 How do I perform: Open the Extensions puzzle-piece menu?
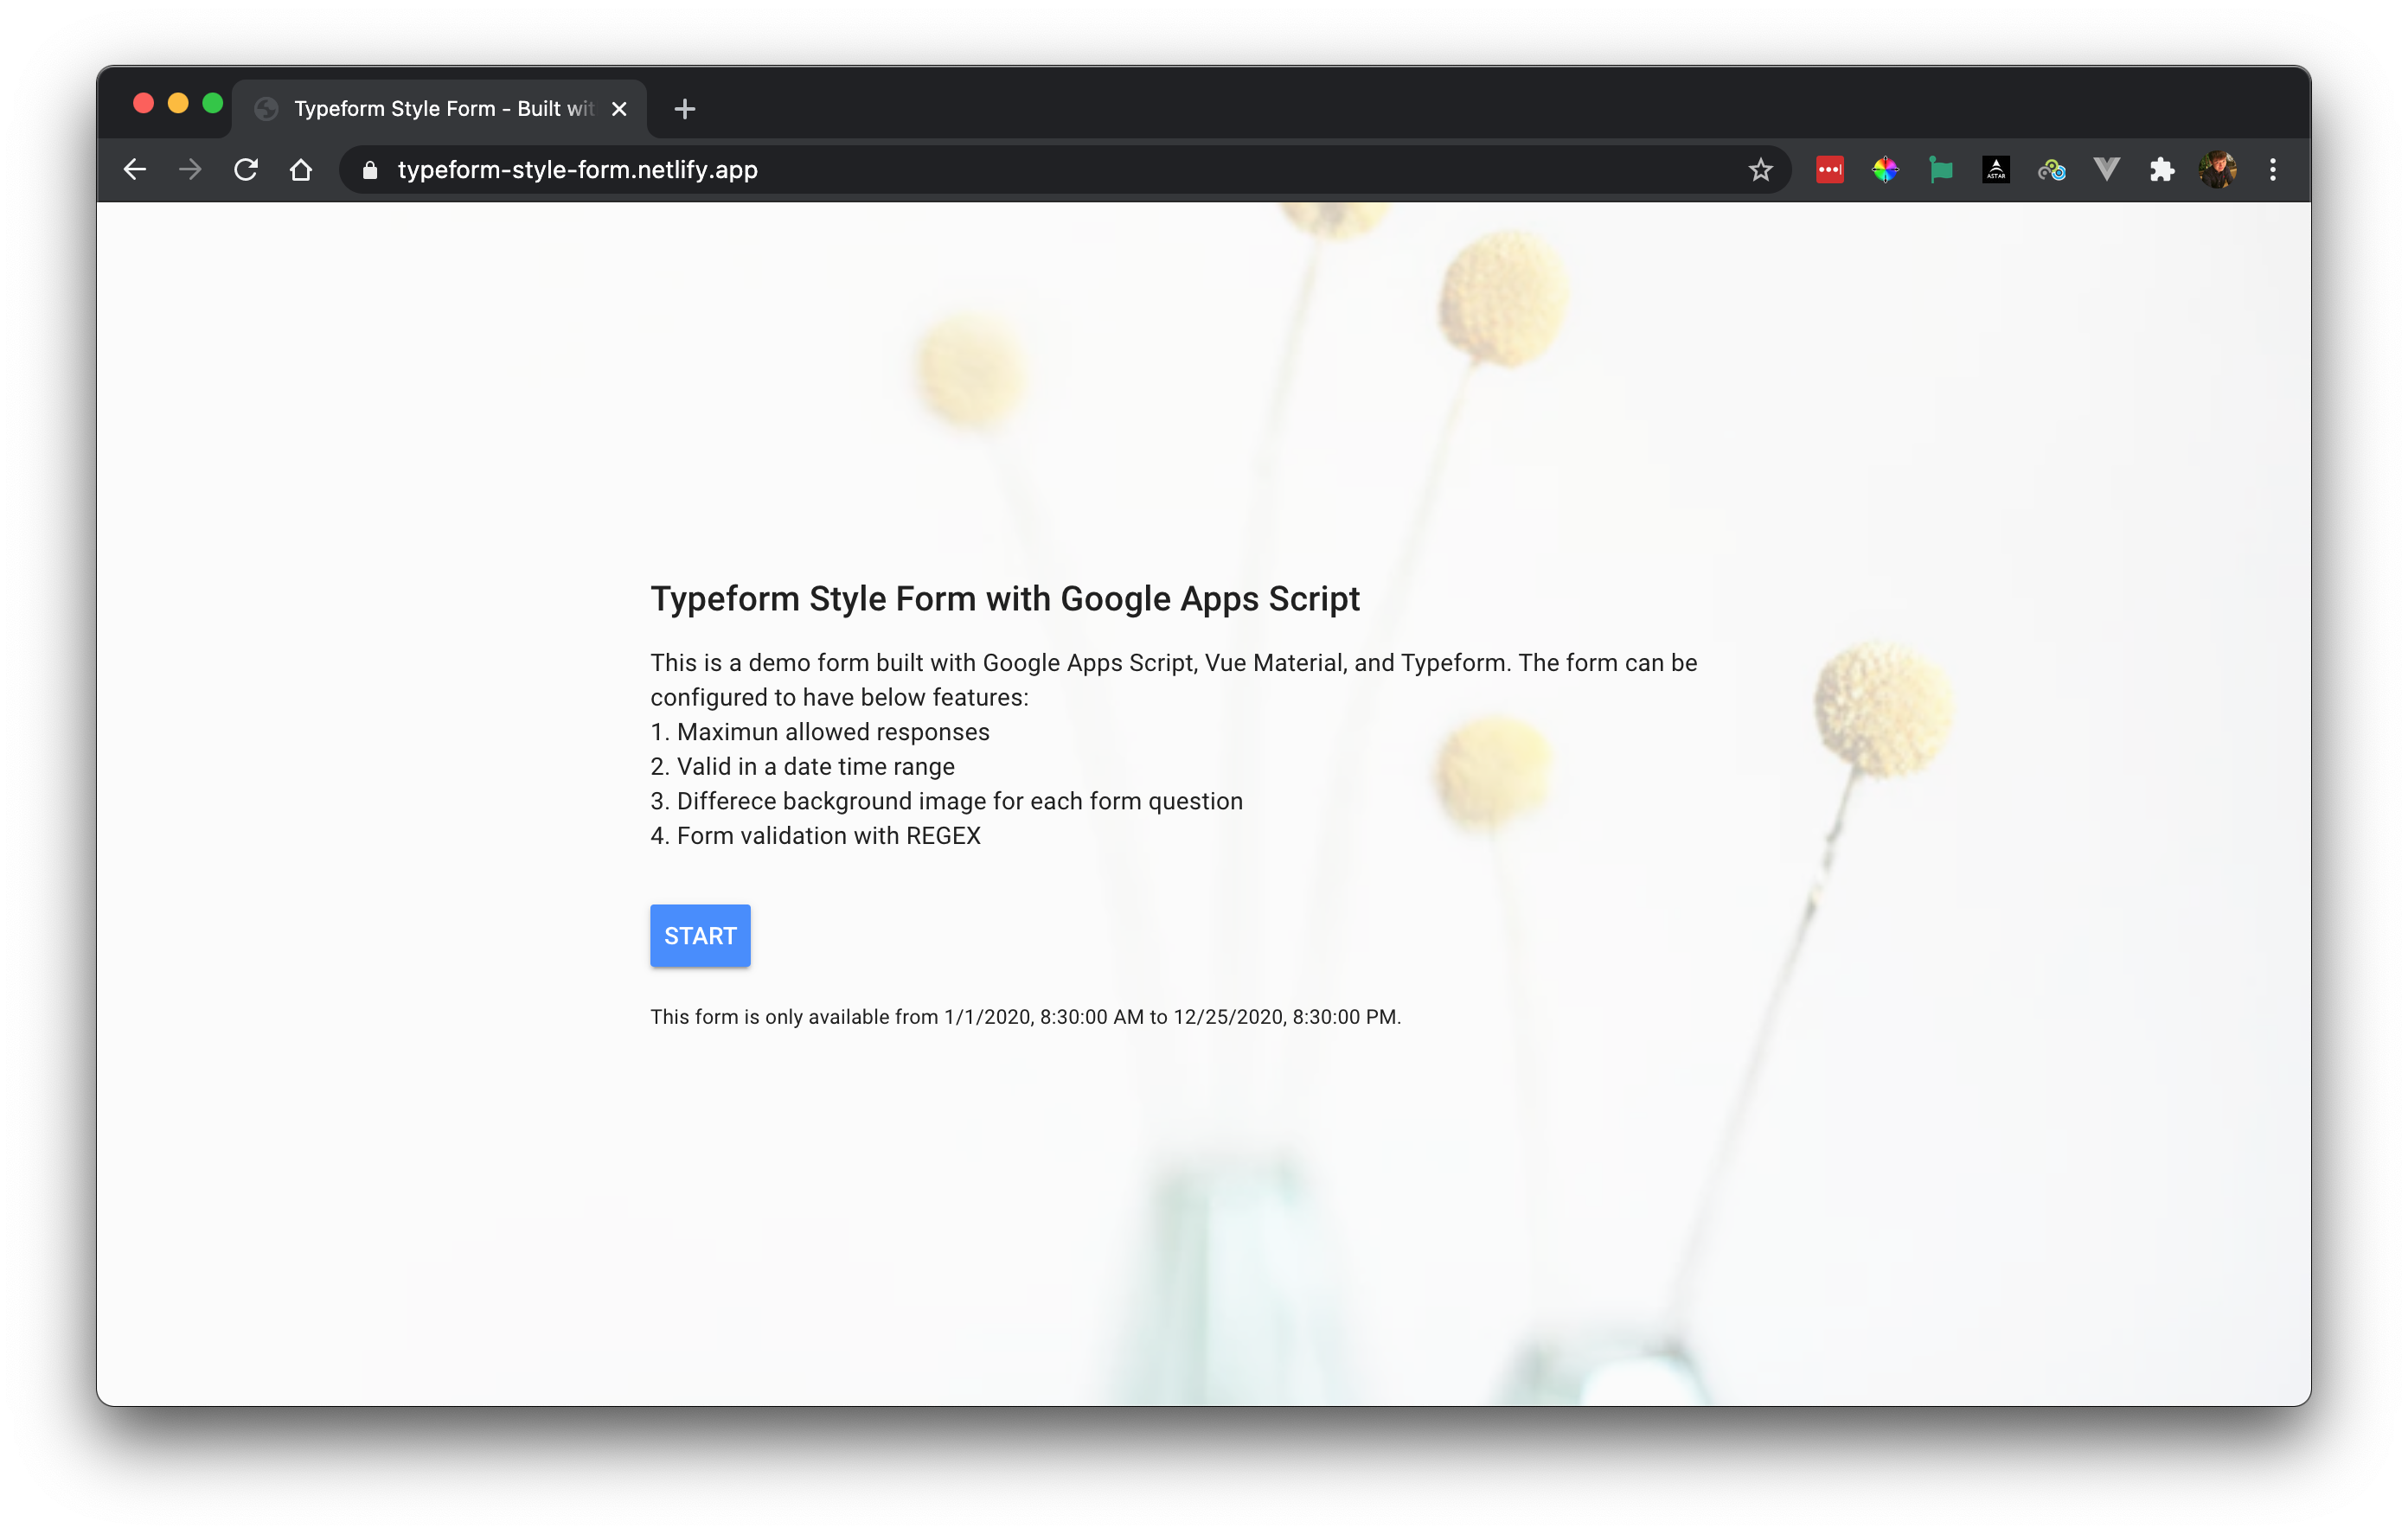(2162, 170)
